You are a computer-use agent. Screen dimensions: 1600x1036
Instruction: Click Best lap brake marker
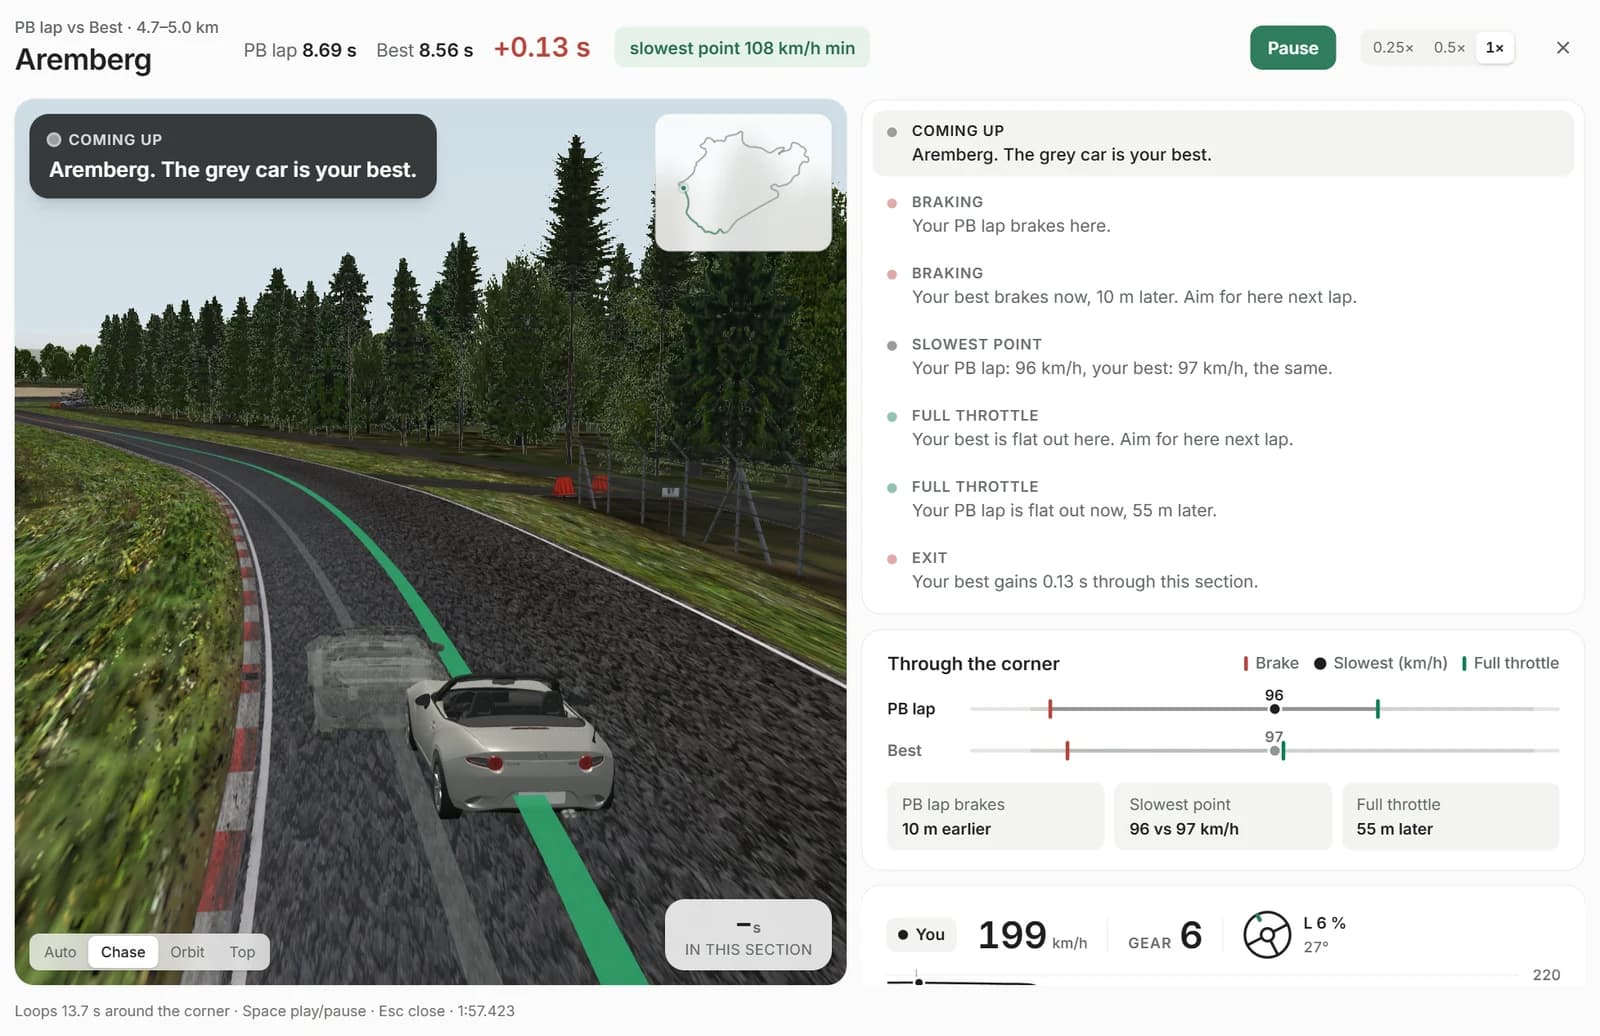(x=1067, y=750)
